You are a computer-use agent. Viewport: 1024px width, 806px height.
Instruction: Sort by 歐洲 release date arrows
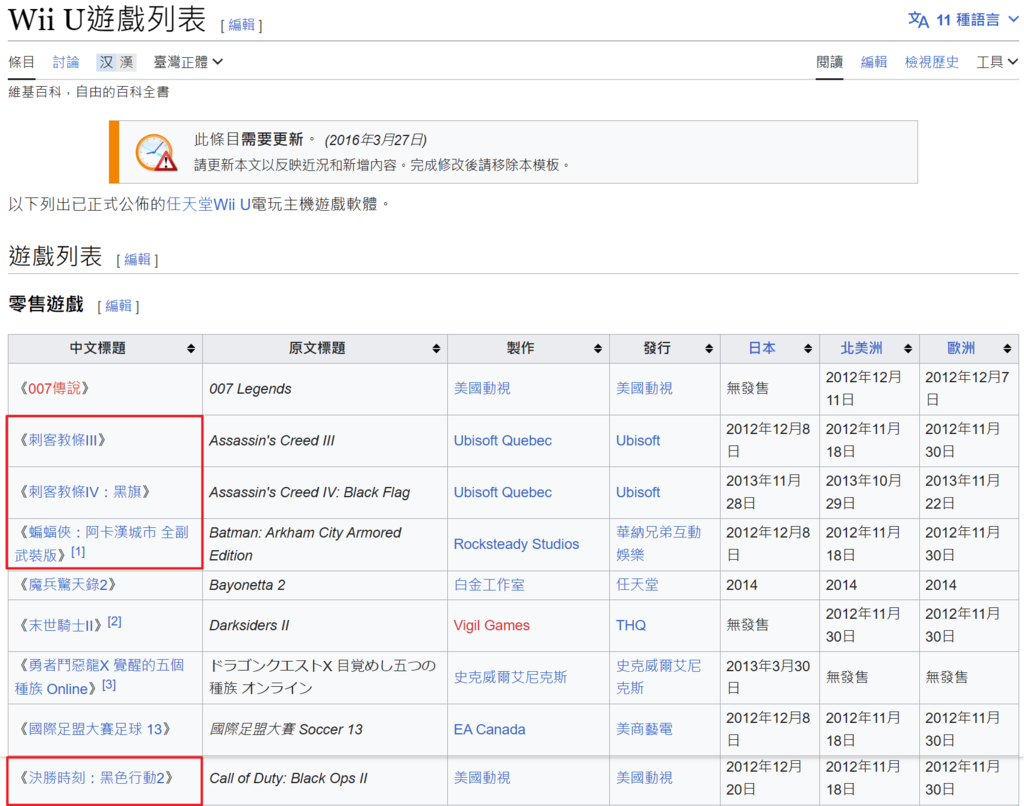coord(1007,349)
